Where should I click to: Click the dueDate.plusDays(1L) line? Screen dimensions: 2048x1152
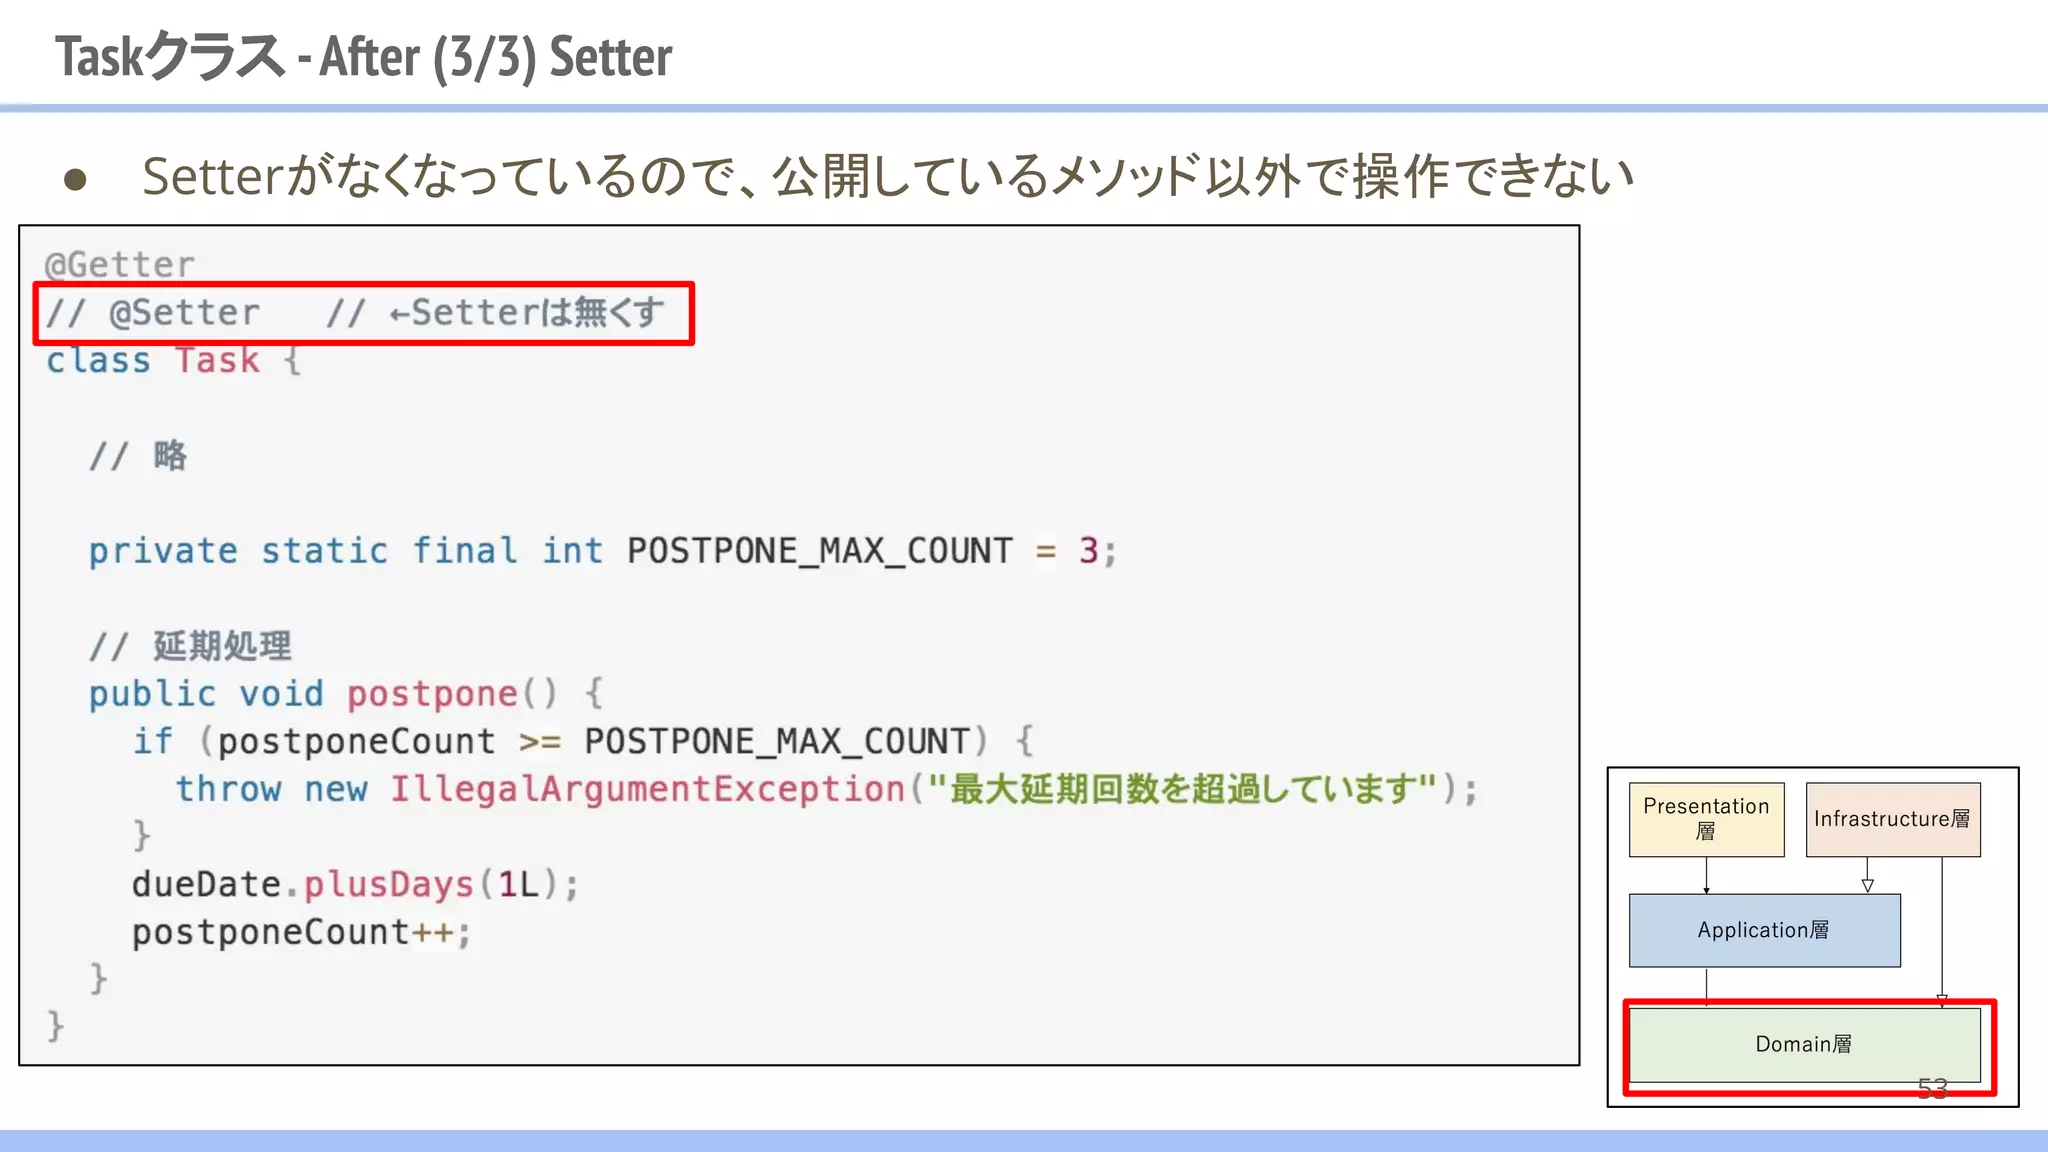[x=355, y=885]
